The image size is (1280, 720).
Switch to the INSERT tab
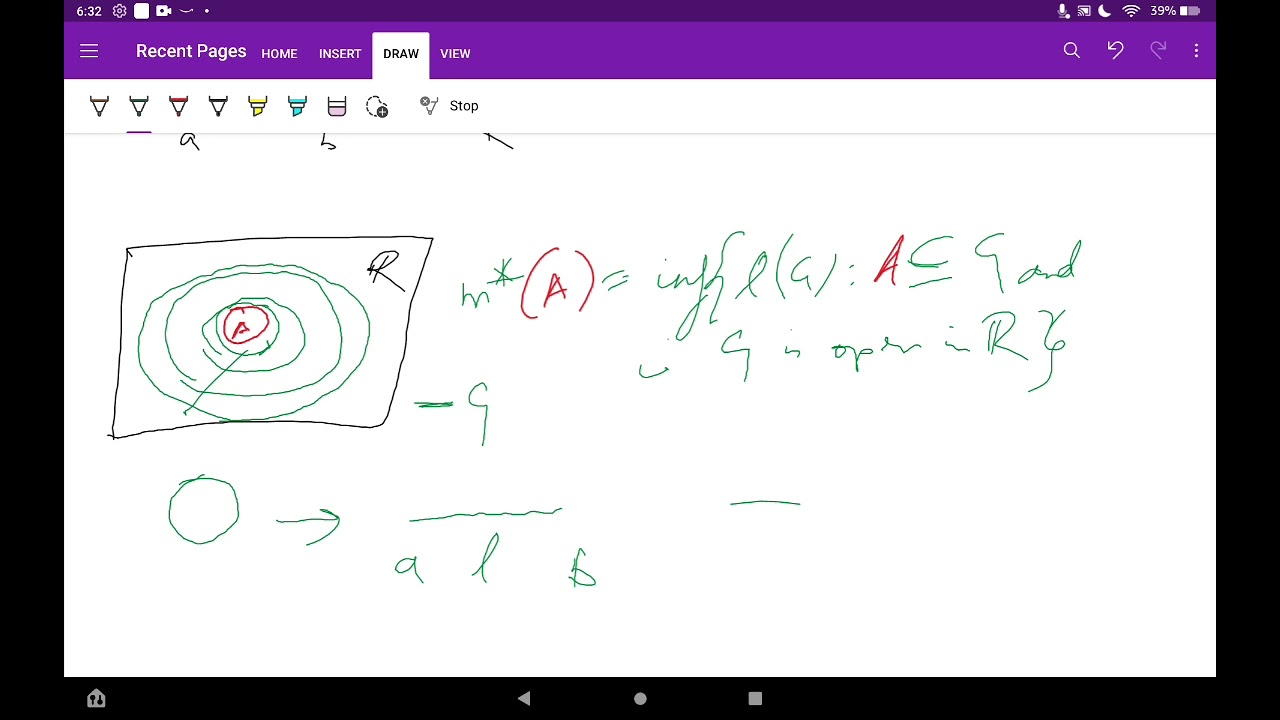[x=340, y=54]
